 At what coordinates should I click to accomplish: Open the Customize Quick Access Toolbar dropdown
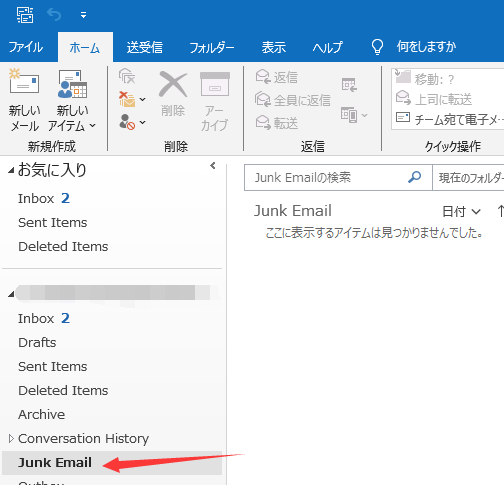click(x=83, y=15)
